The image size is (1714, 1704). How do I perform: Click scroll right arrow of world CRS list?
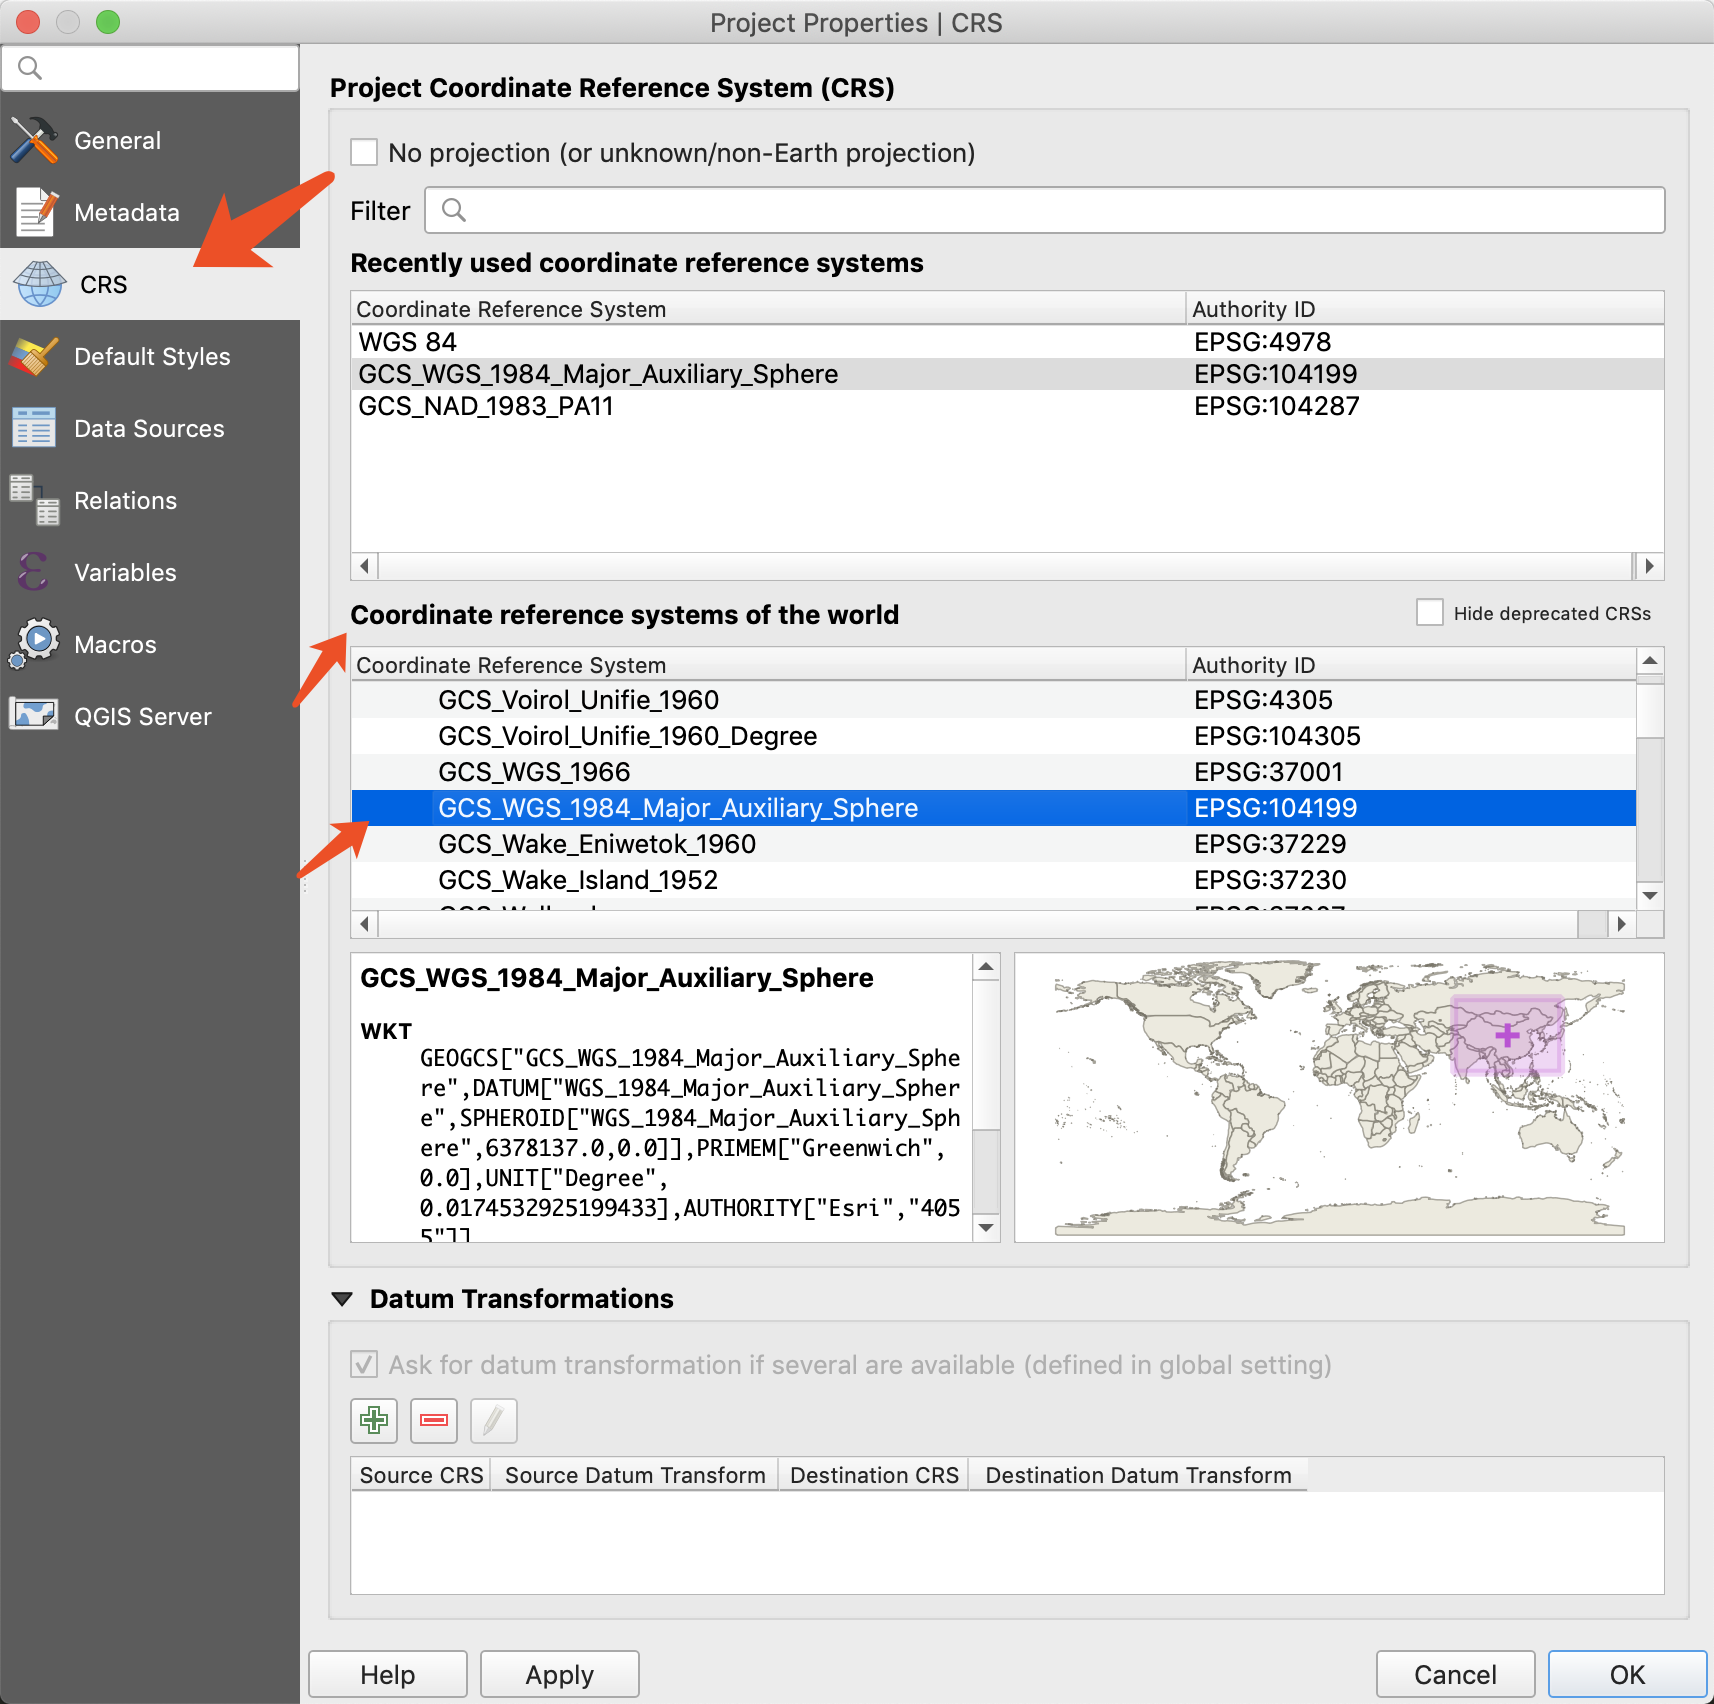click(1621, 924)
